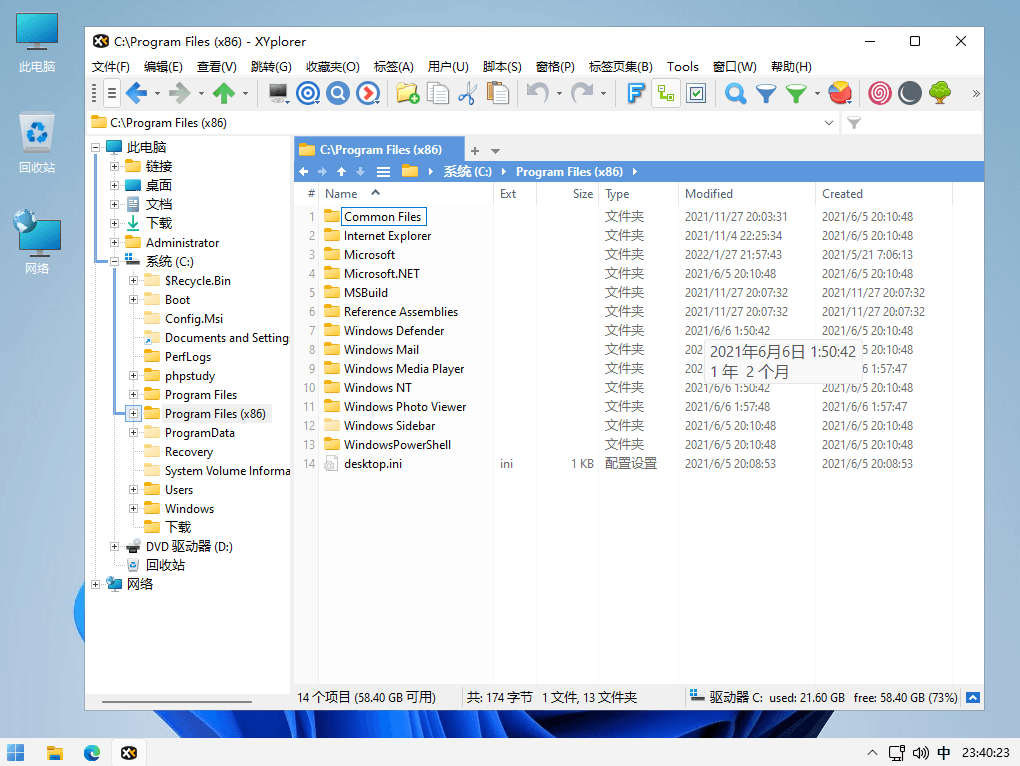Open the Windows Start button

coord(16,752)
